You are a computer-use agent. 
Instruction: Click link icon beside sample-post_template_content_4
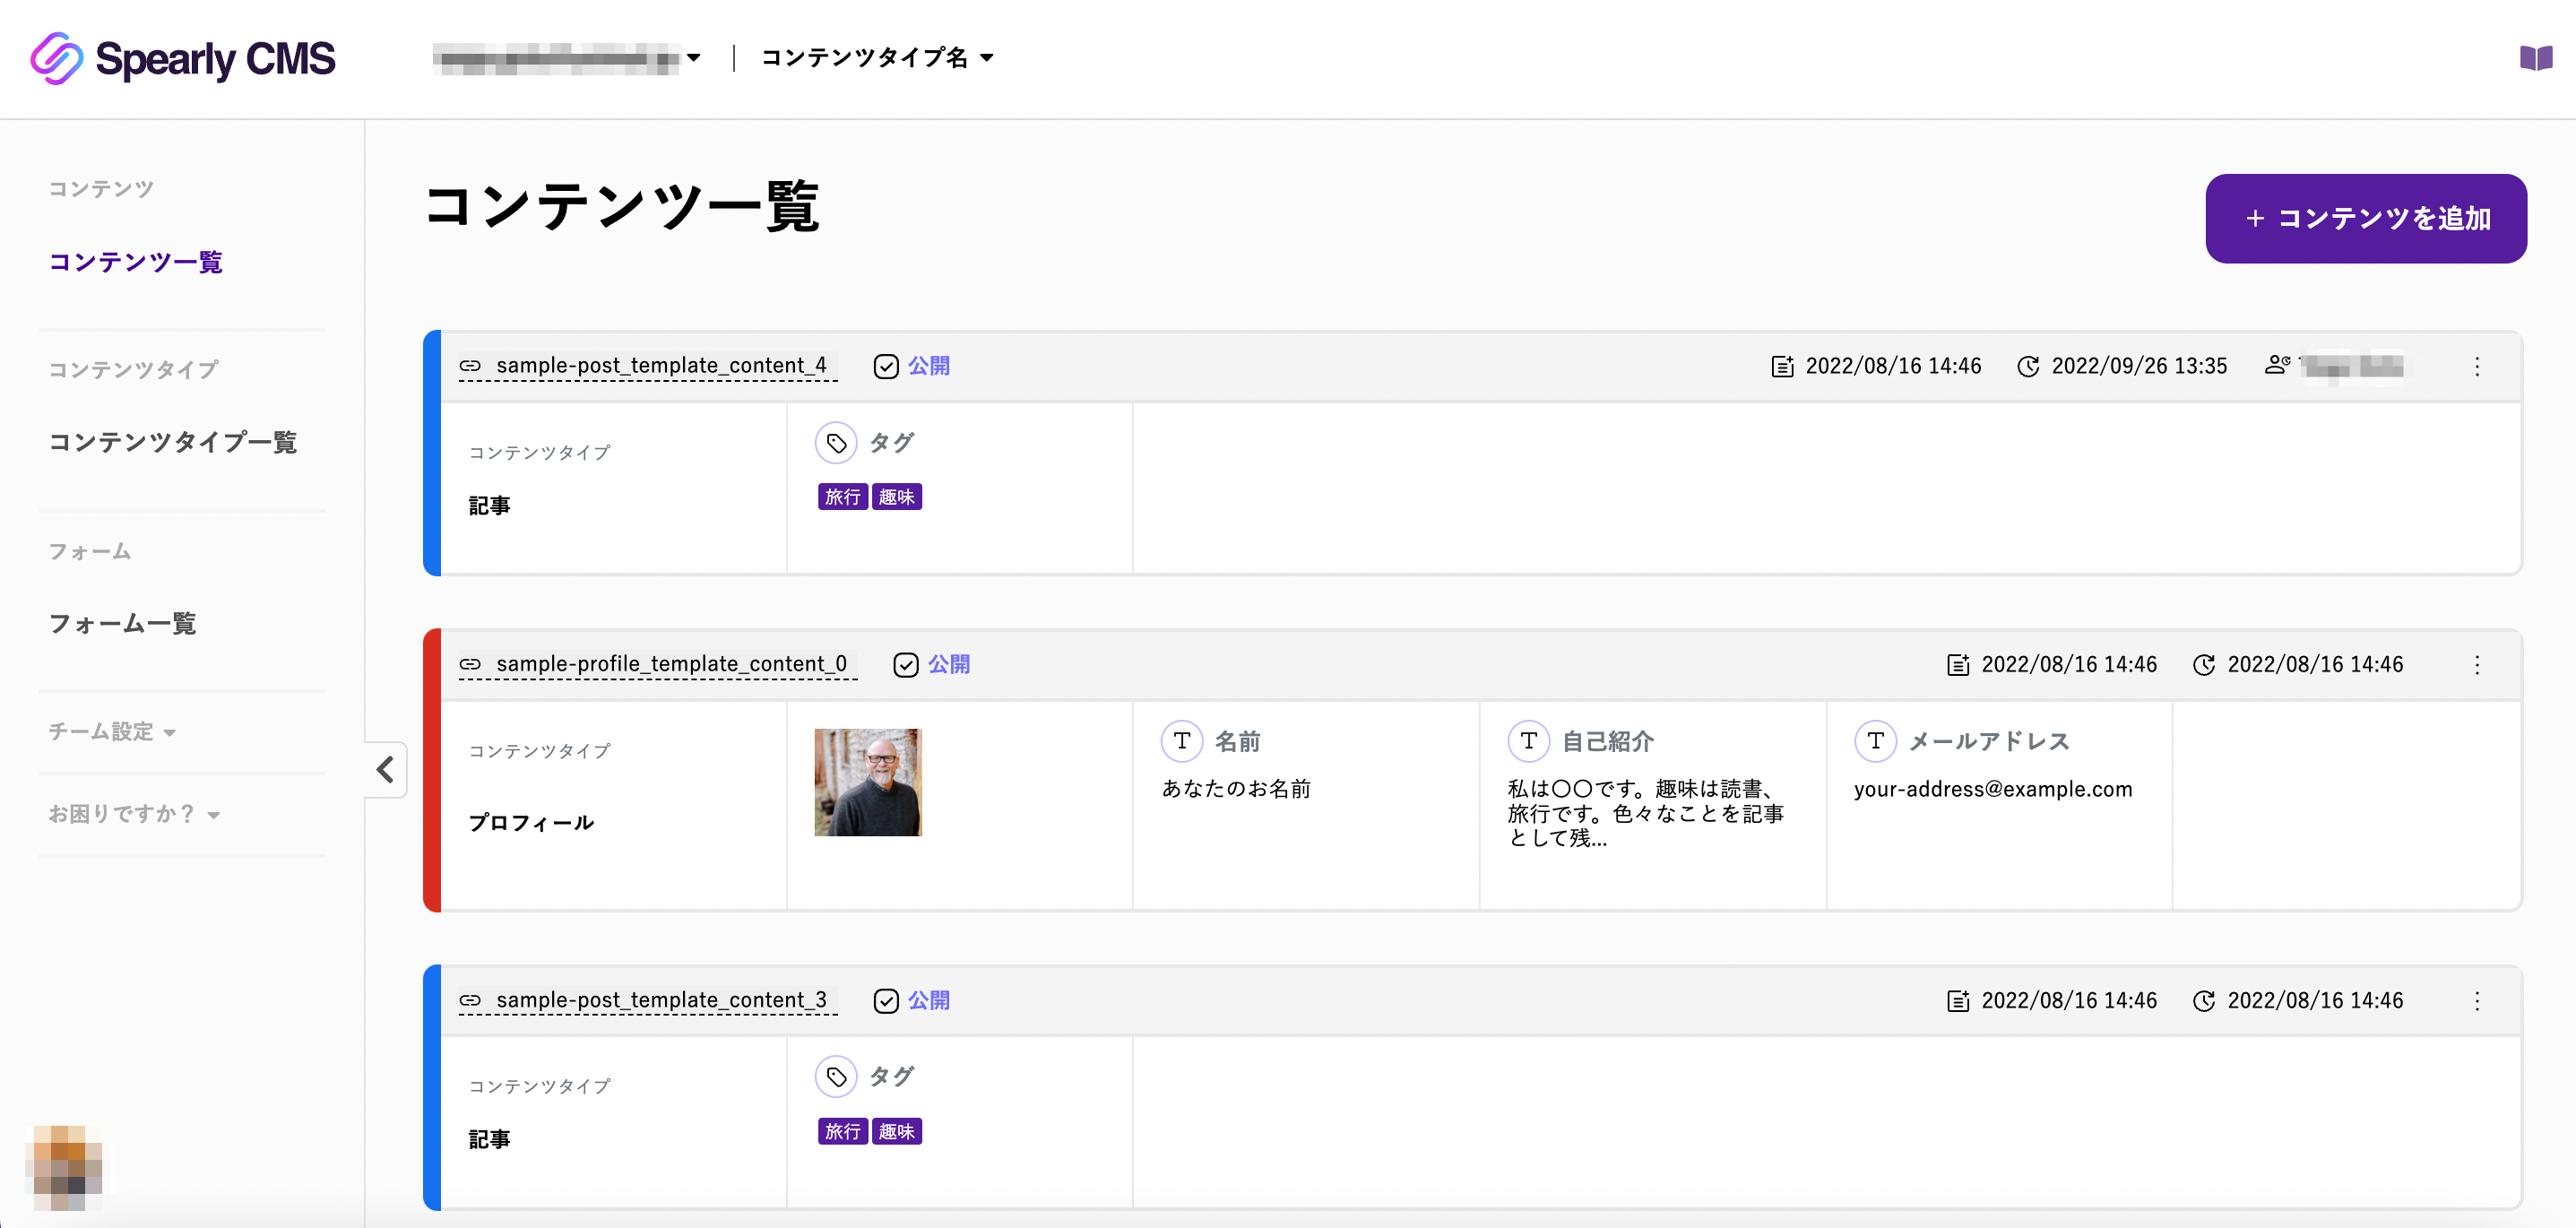click(470, 366)
